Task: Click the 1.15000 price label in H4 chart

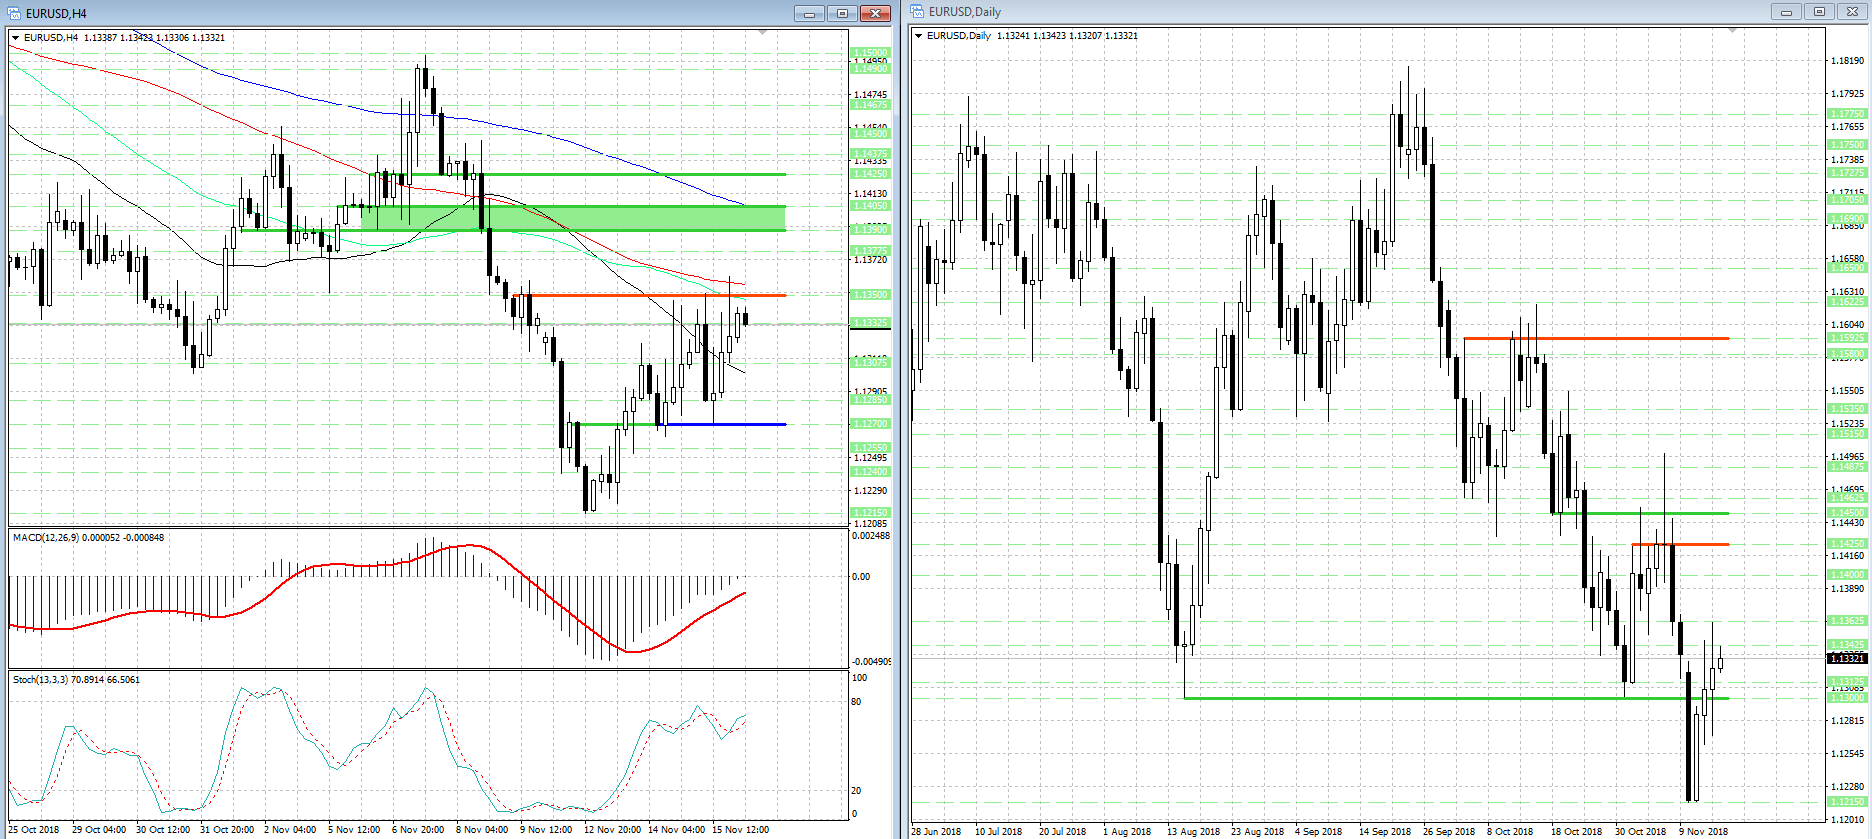Action: point(870,52)
